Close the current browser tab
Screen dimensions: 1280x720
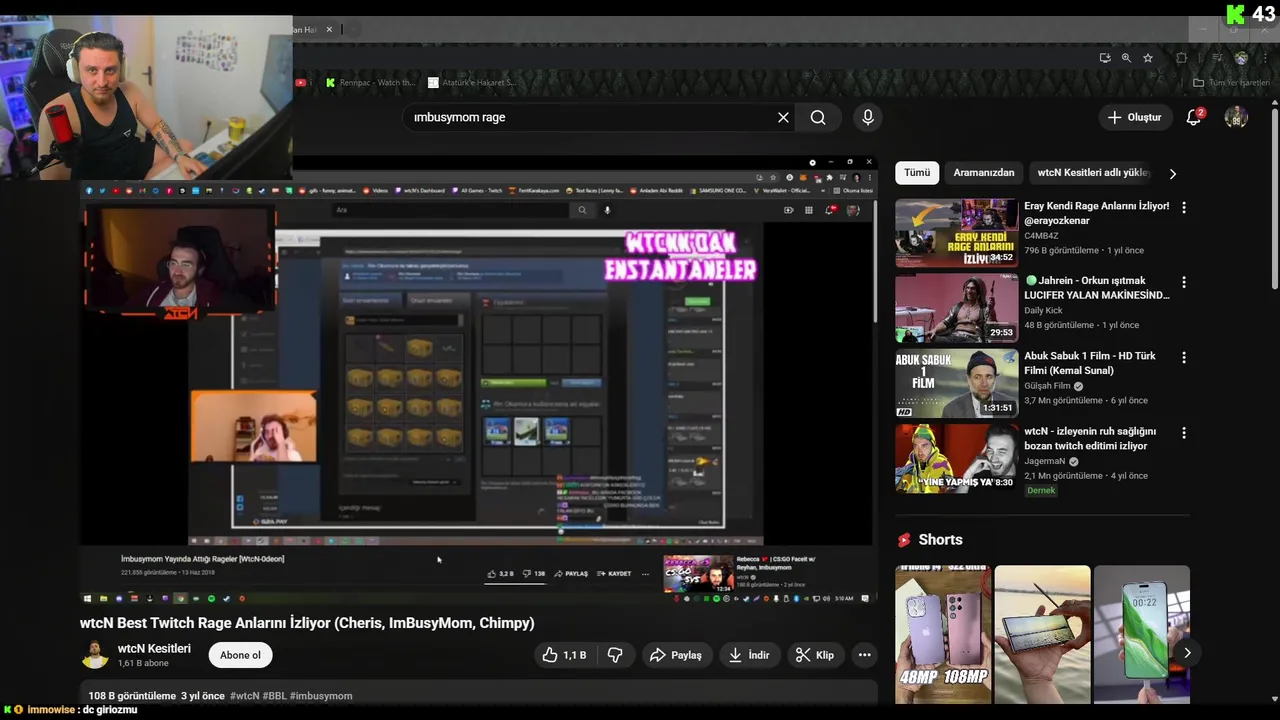pyautogui.click(x=329, y=30)
